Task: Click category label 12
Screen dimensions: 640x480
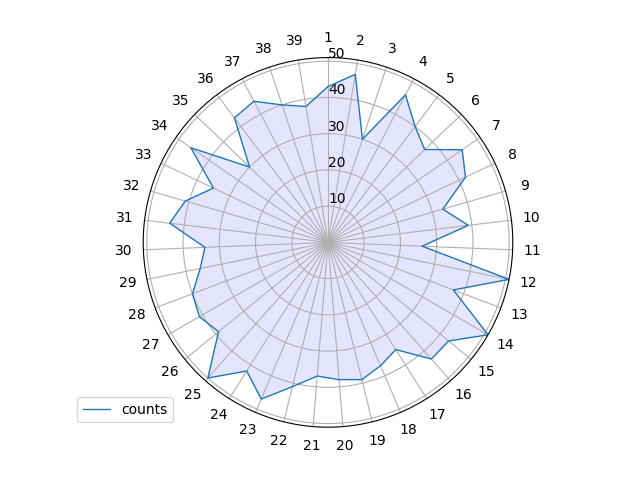Action: tap(528, 282)
